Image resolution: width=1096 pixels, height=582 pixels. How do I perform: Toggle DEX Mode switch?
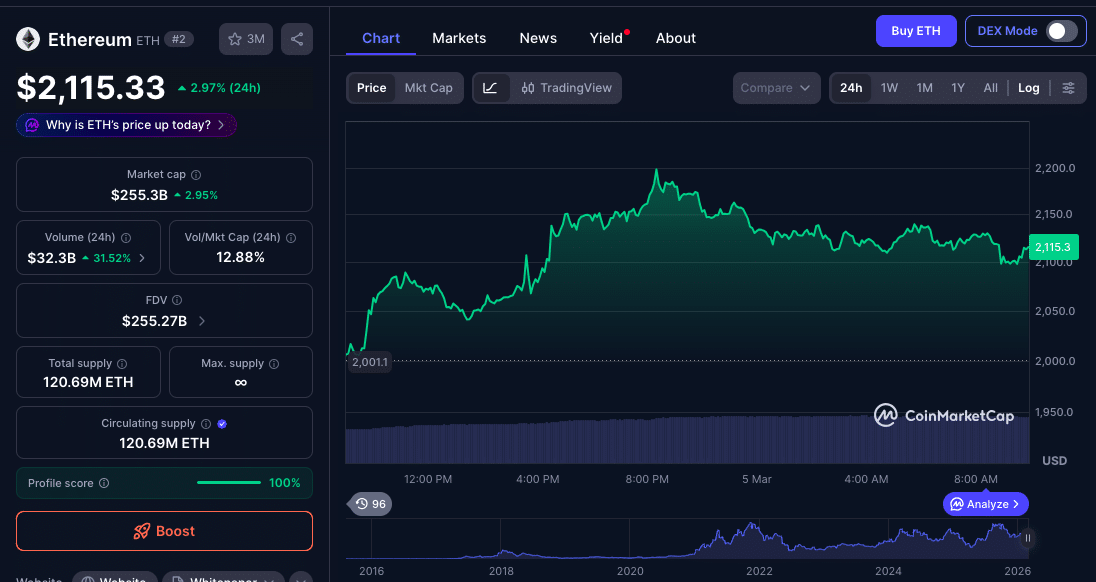pyautogui.click(x=1061, y=31)
